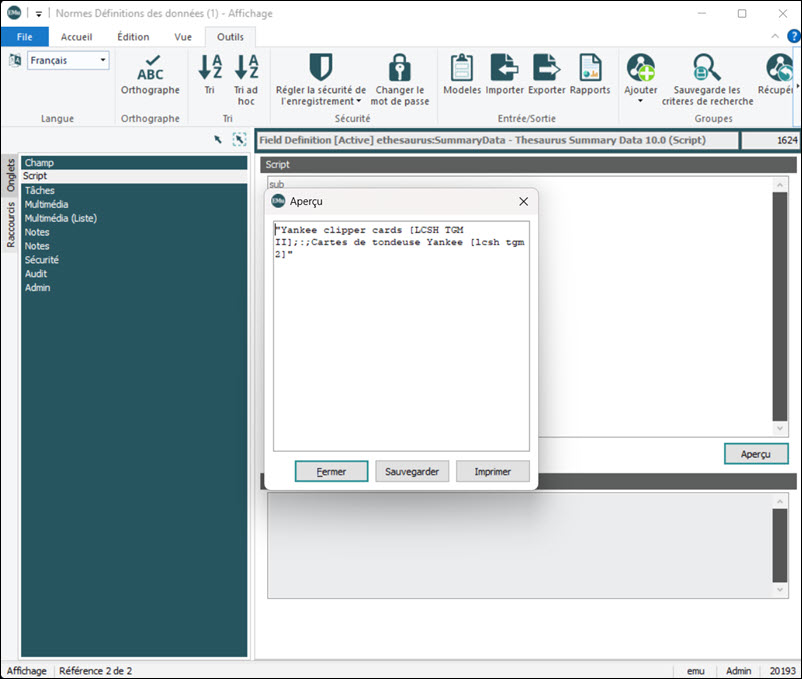Open the Tri ad hoc sort tool
802x679 pixels.
point(246,79)
